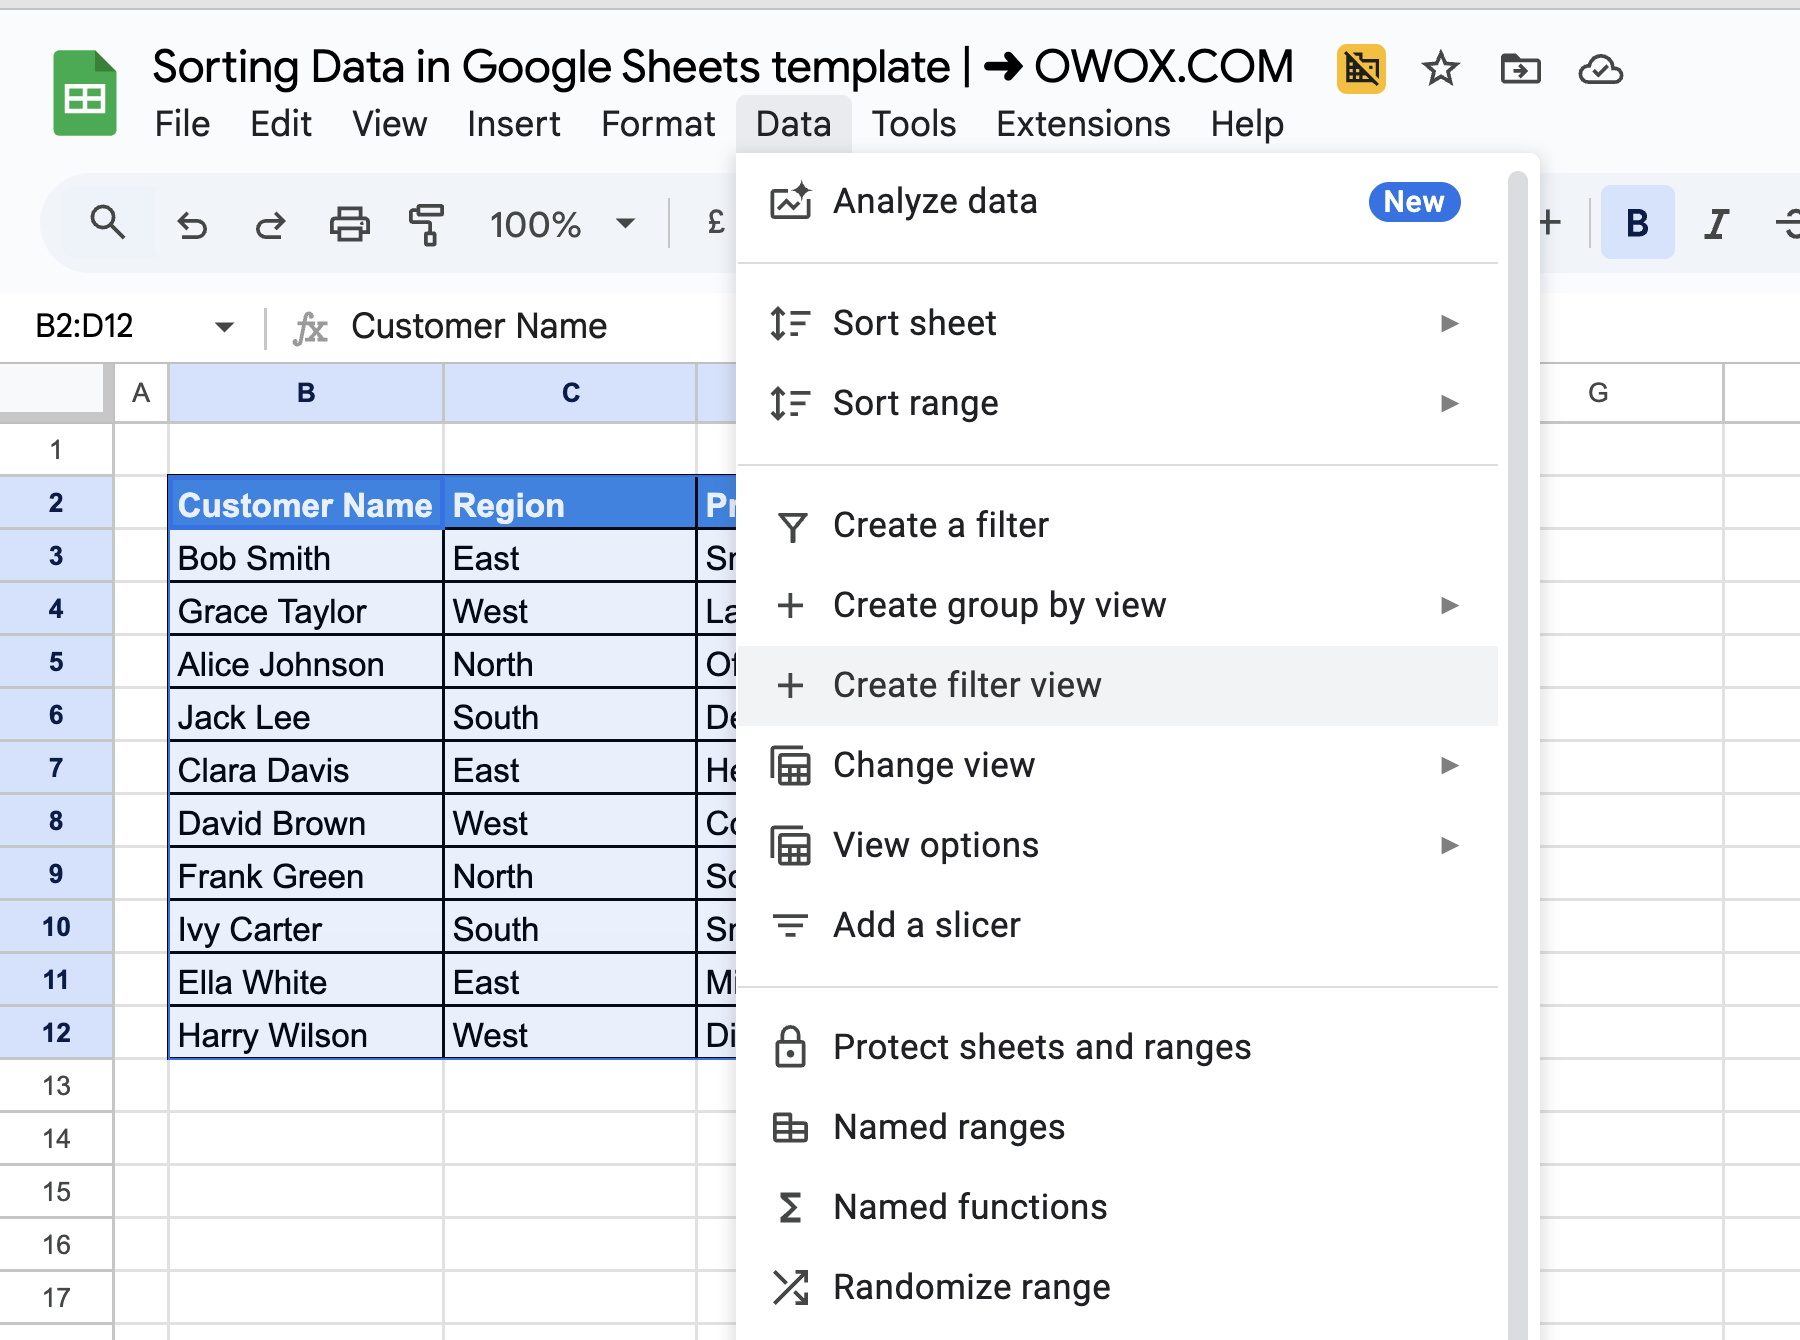Click the document title text
This screenshot has height=1340, width=1800.
(722, 67)
